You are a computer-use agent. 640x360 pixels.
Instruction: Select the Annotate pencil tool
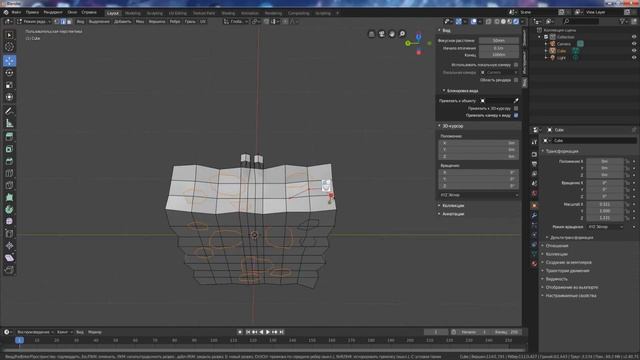(x=9, y=111)
